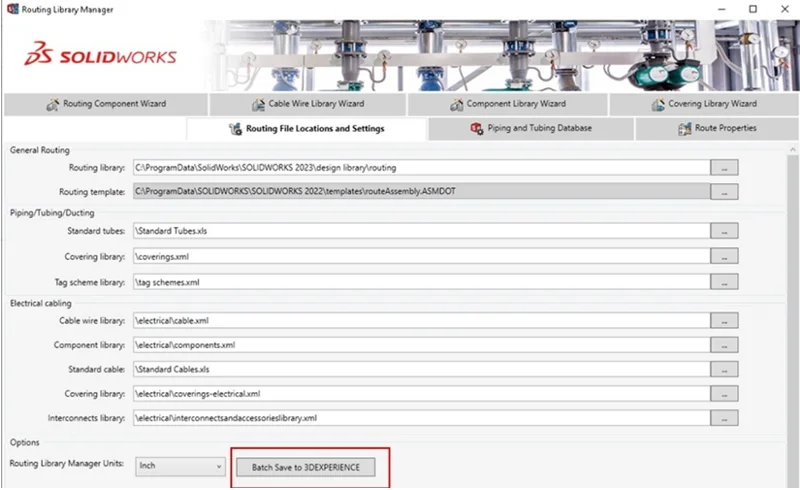
Task: Click the Tag scheme library field
Action: pyautogui.click(x=421, y=282)
